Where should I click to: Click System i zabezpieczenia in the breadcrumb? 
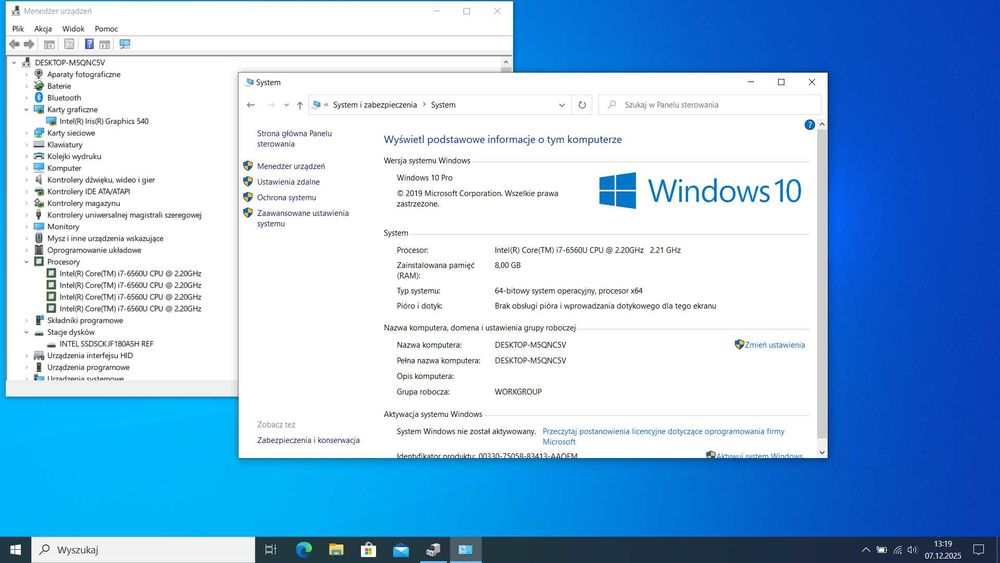click(x=374, y=105)
